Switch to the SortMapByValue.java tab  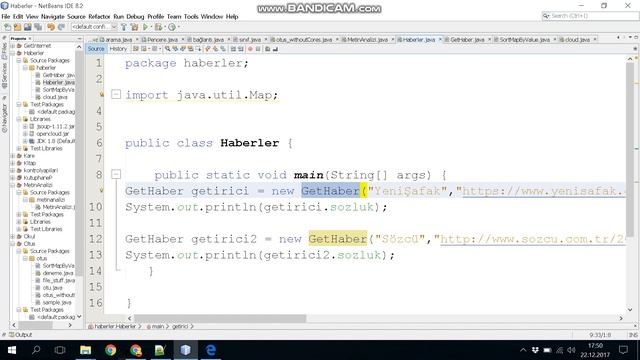(x=524, y=40)
